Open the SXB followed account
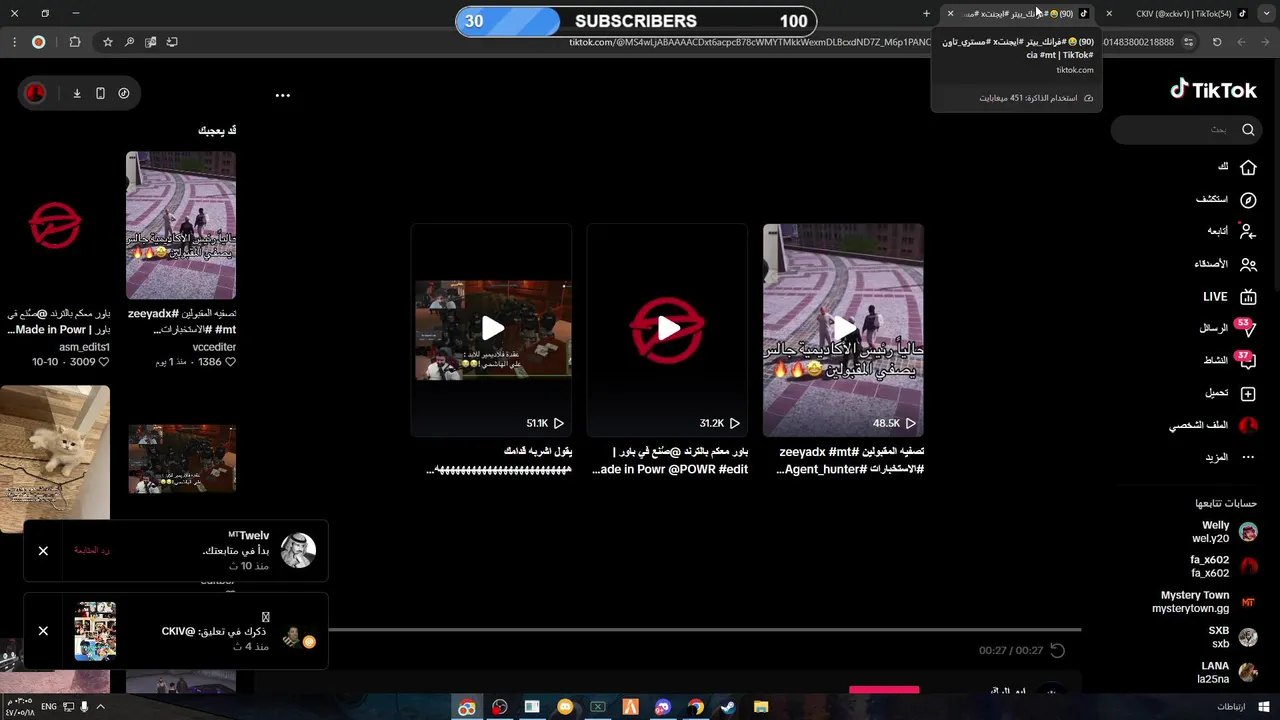 (1232, 637)
